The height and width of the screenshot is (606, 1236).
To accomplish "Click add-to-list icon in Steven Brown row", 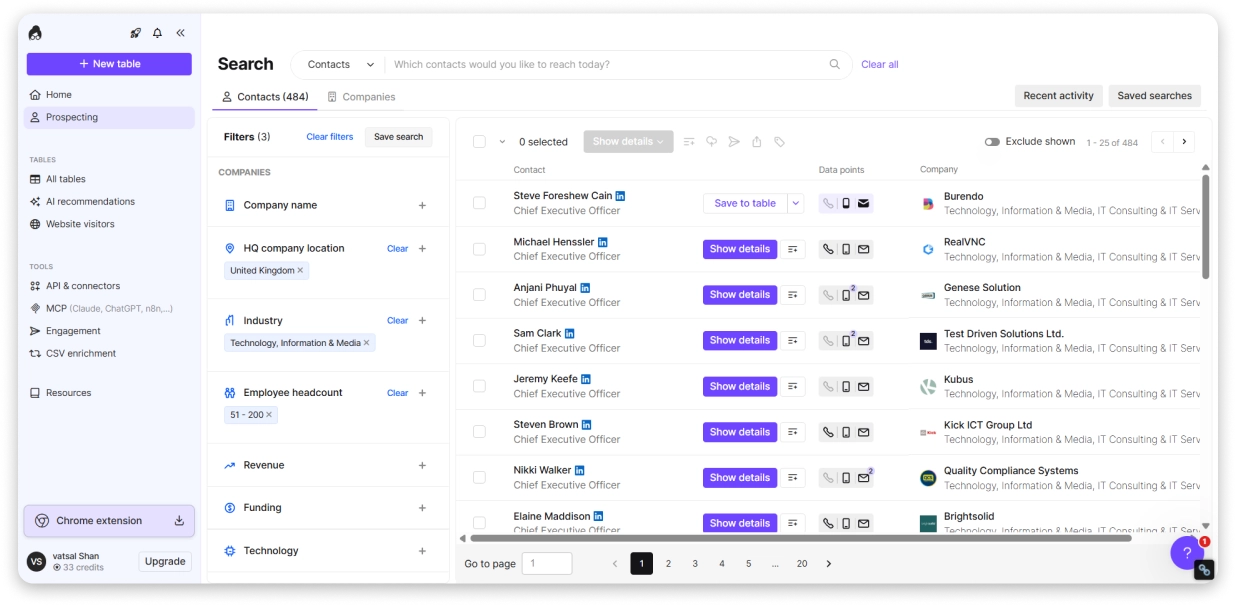I will coord(793,432).
